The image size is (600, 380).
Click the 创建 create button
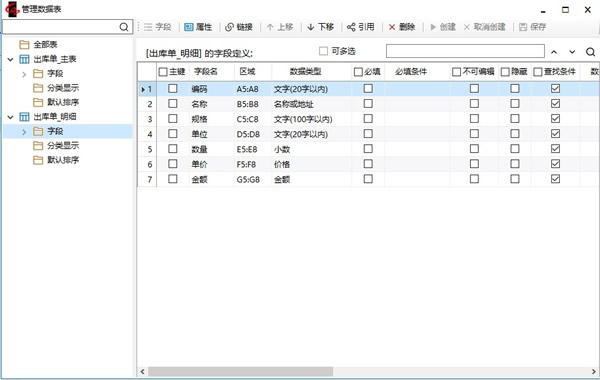[x=443, y=27]
